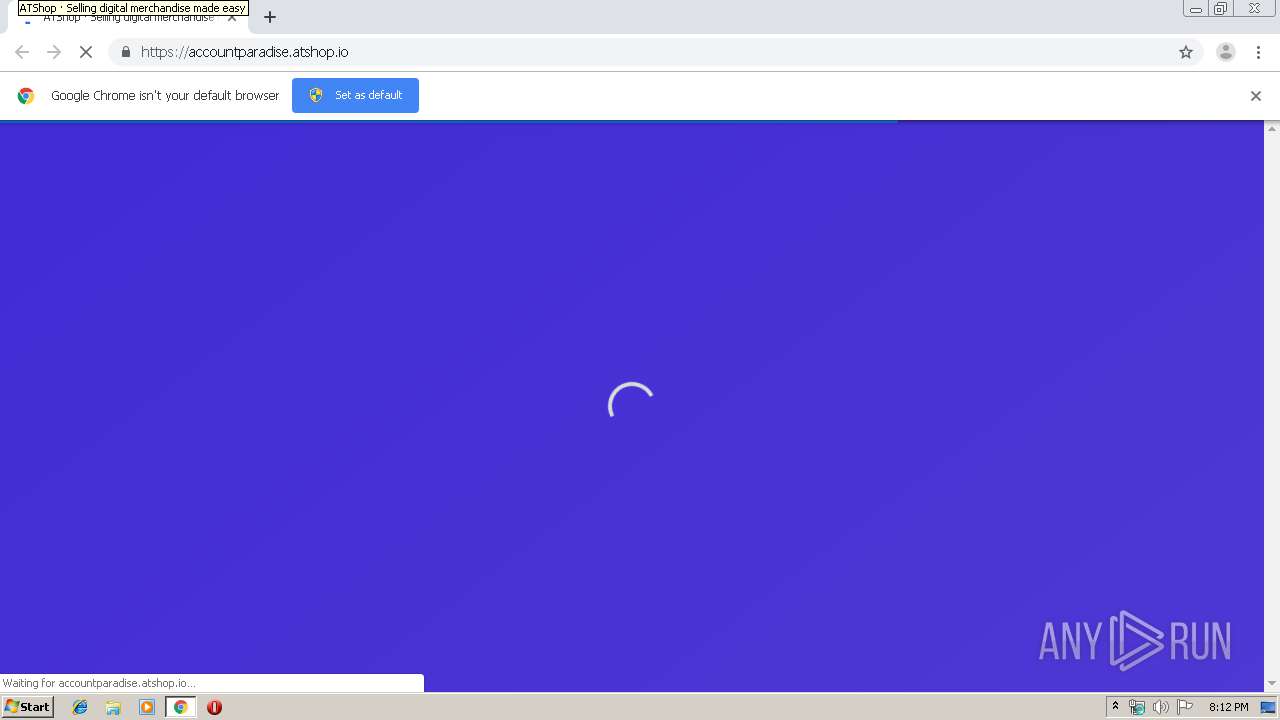The height and width of the screenshot is (720, 1280).
Task: Go forward to next page
Action: tap(54, 52)
